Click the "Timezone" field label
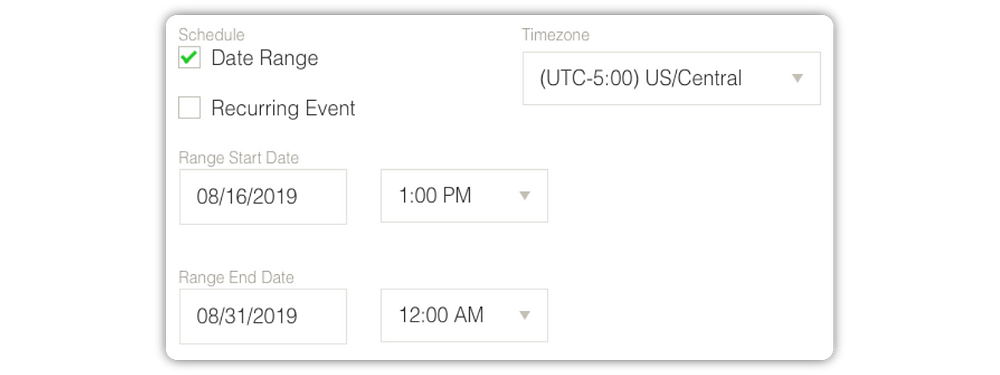Image resolution: width=1000 pixels, height=375 pixels. coord(555,34)
